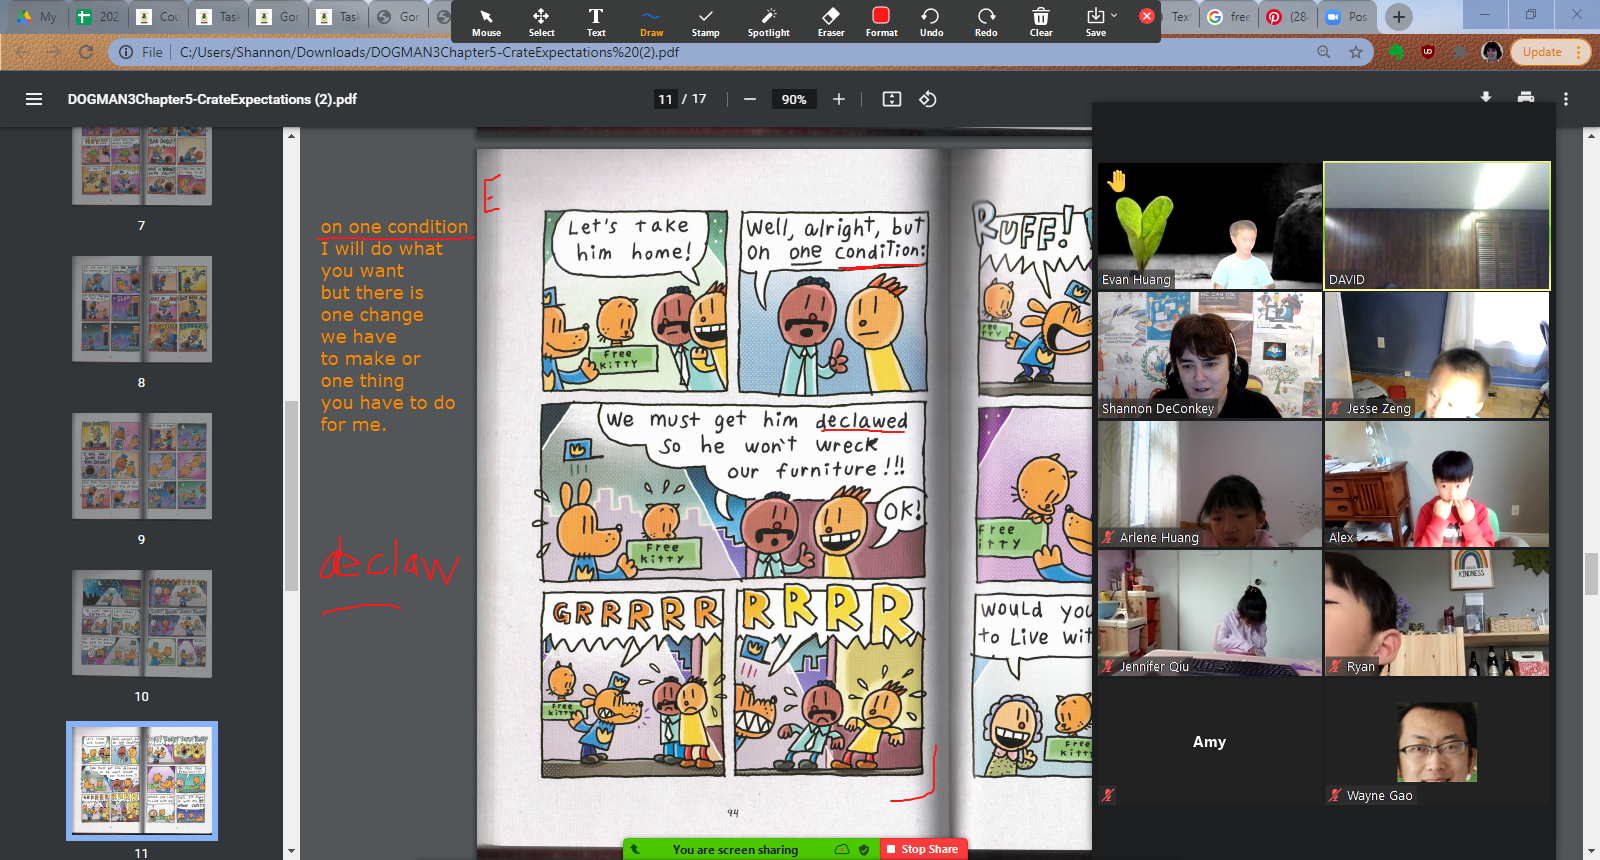Viewport: 1600px width, 860px height.
Task: Jump to page 9 thumbnail
Action: [142, 466]
